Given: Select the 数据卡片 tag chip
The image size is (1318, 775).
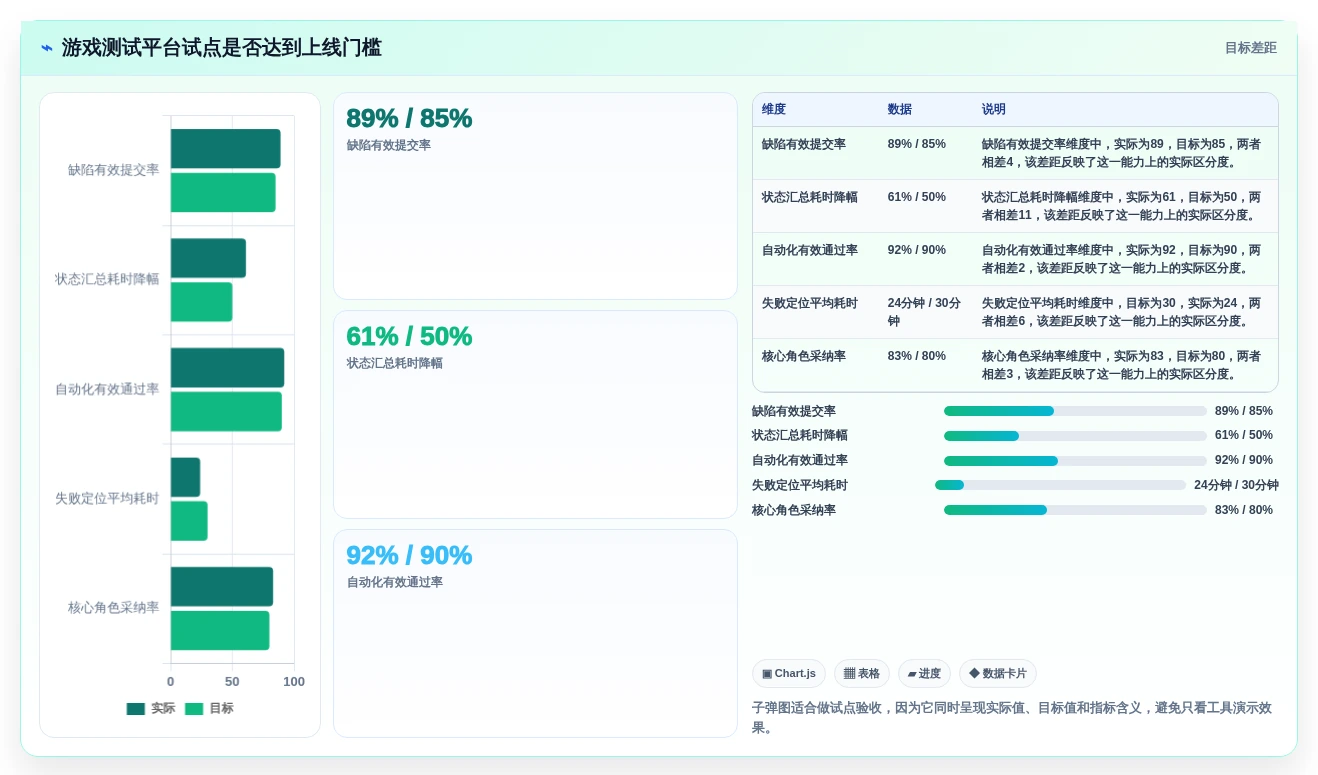Looking at the screenshot, I should tap(998, 673).
